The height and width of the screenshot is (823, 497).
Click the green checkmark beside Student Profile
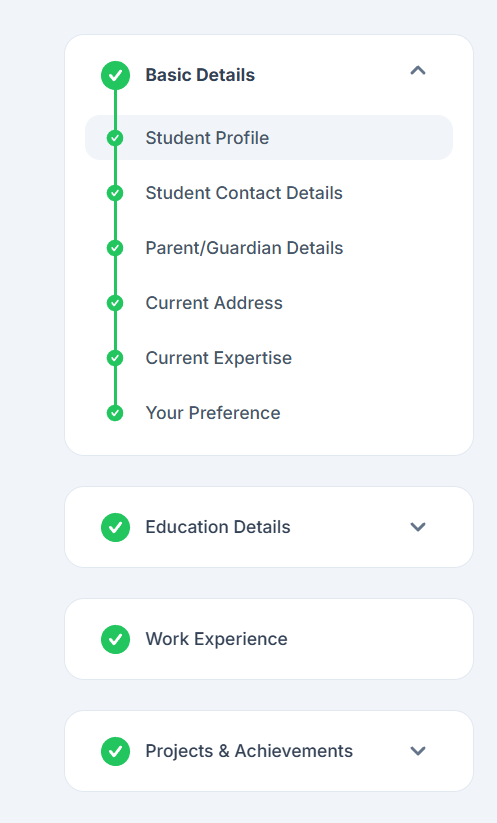[x=115, y=138]
